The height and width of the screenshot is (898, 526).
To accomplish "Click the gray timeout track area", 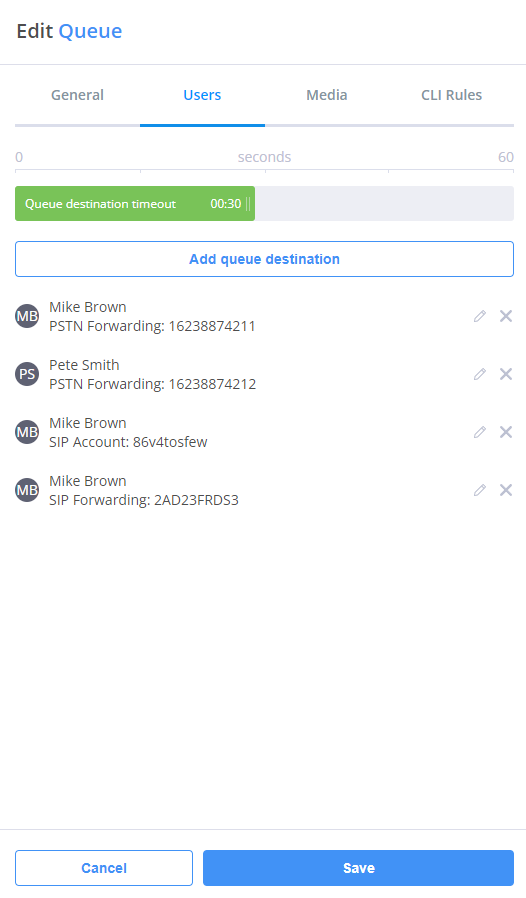I will [384, 203].
